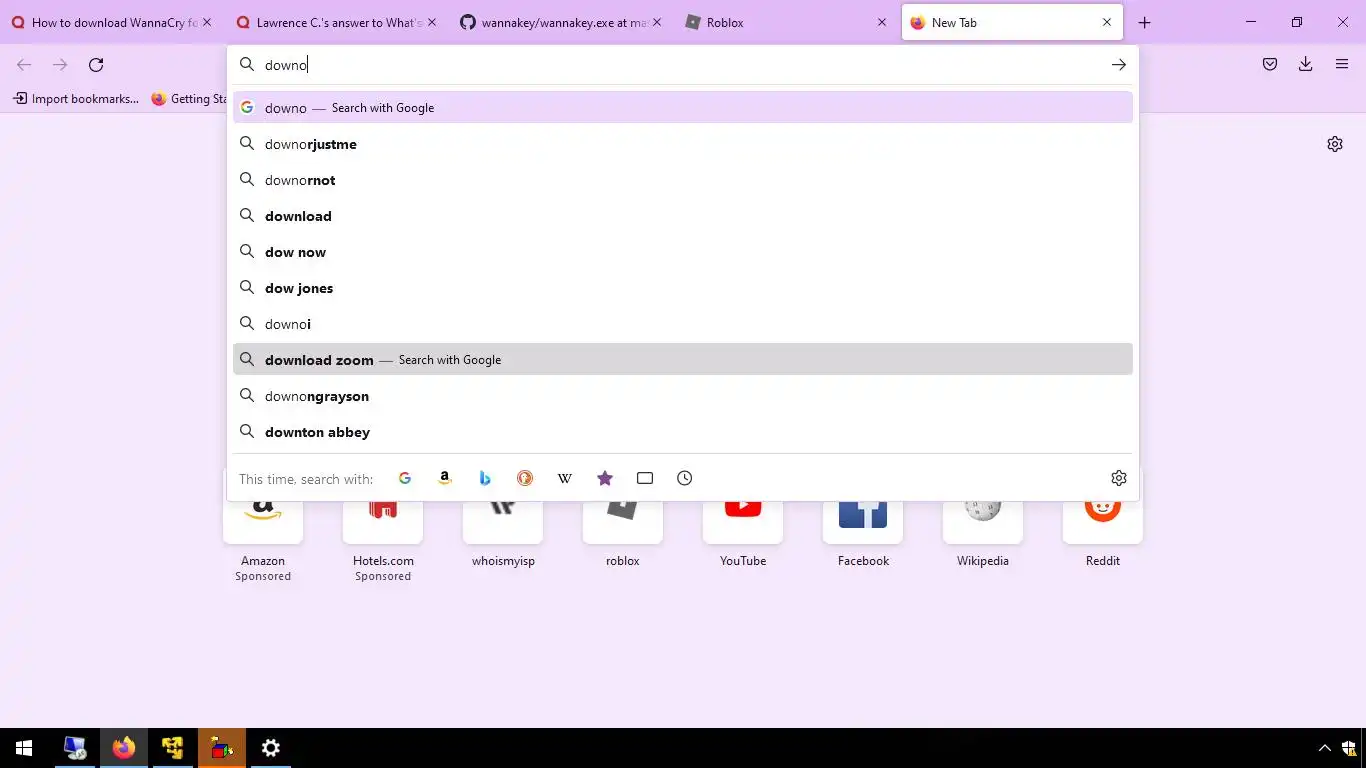This screenshot has width=1366, height=768.
Task: Switch to the Roblox tab
Action: tap(786, 22)
